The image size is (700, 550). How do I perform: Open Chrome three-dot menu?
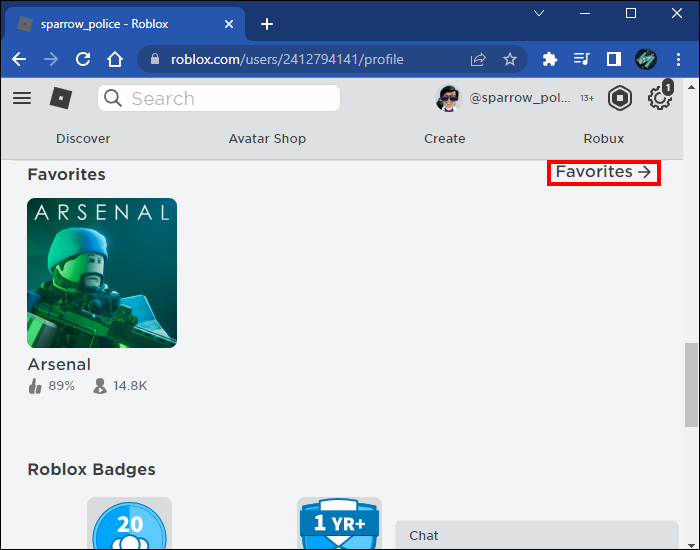(678, 59)
